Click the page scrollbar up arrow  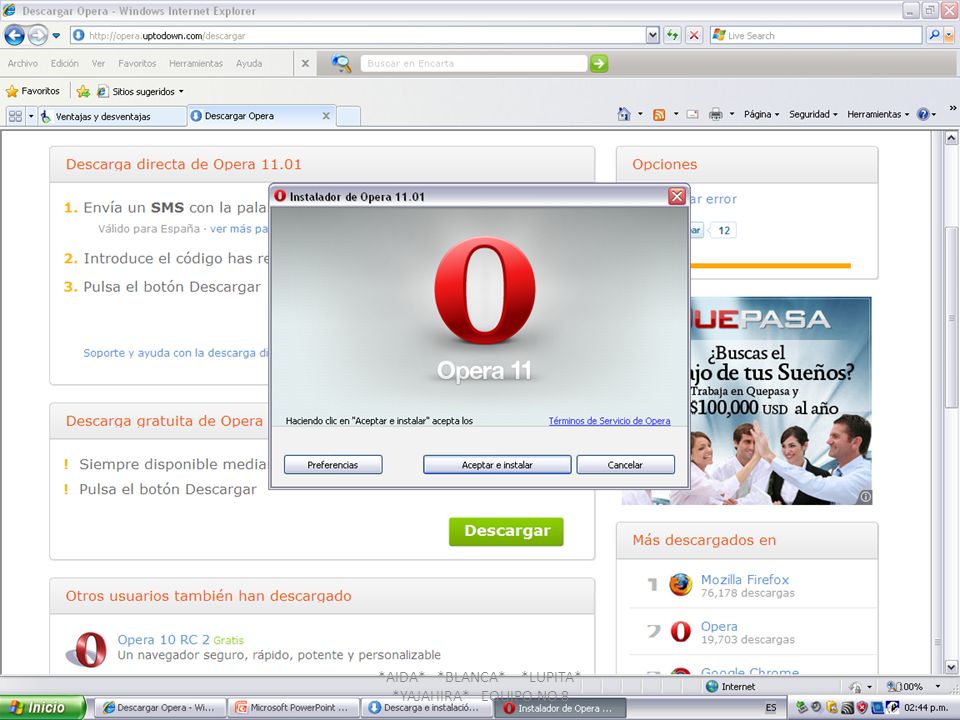click(x=951, y=138)
